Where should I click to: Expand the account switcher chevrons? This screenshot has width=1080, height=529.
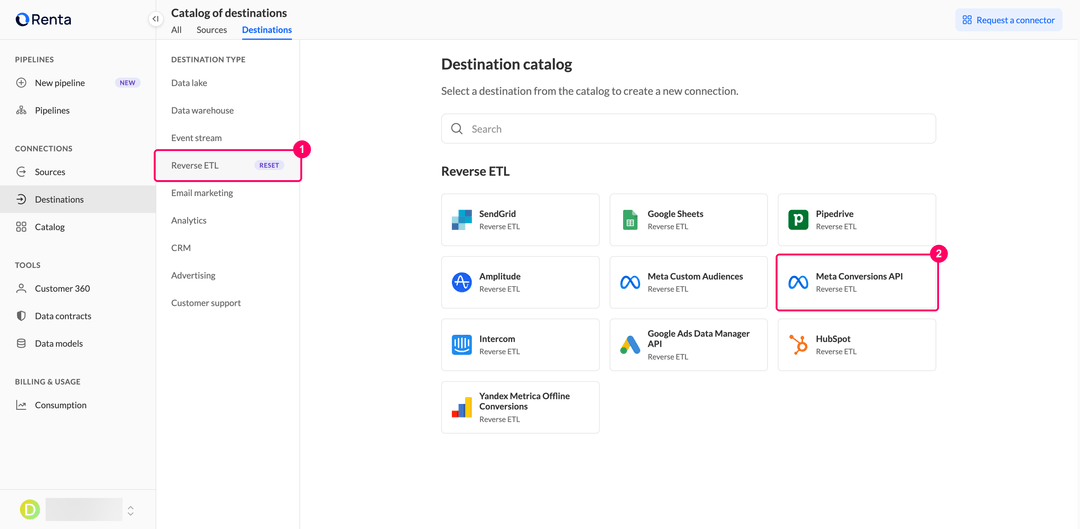tap(131, 510)
